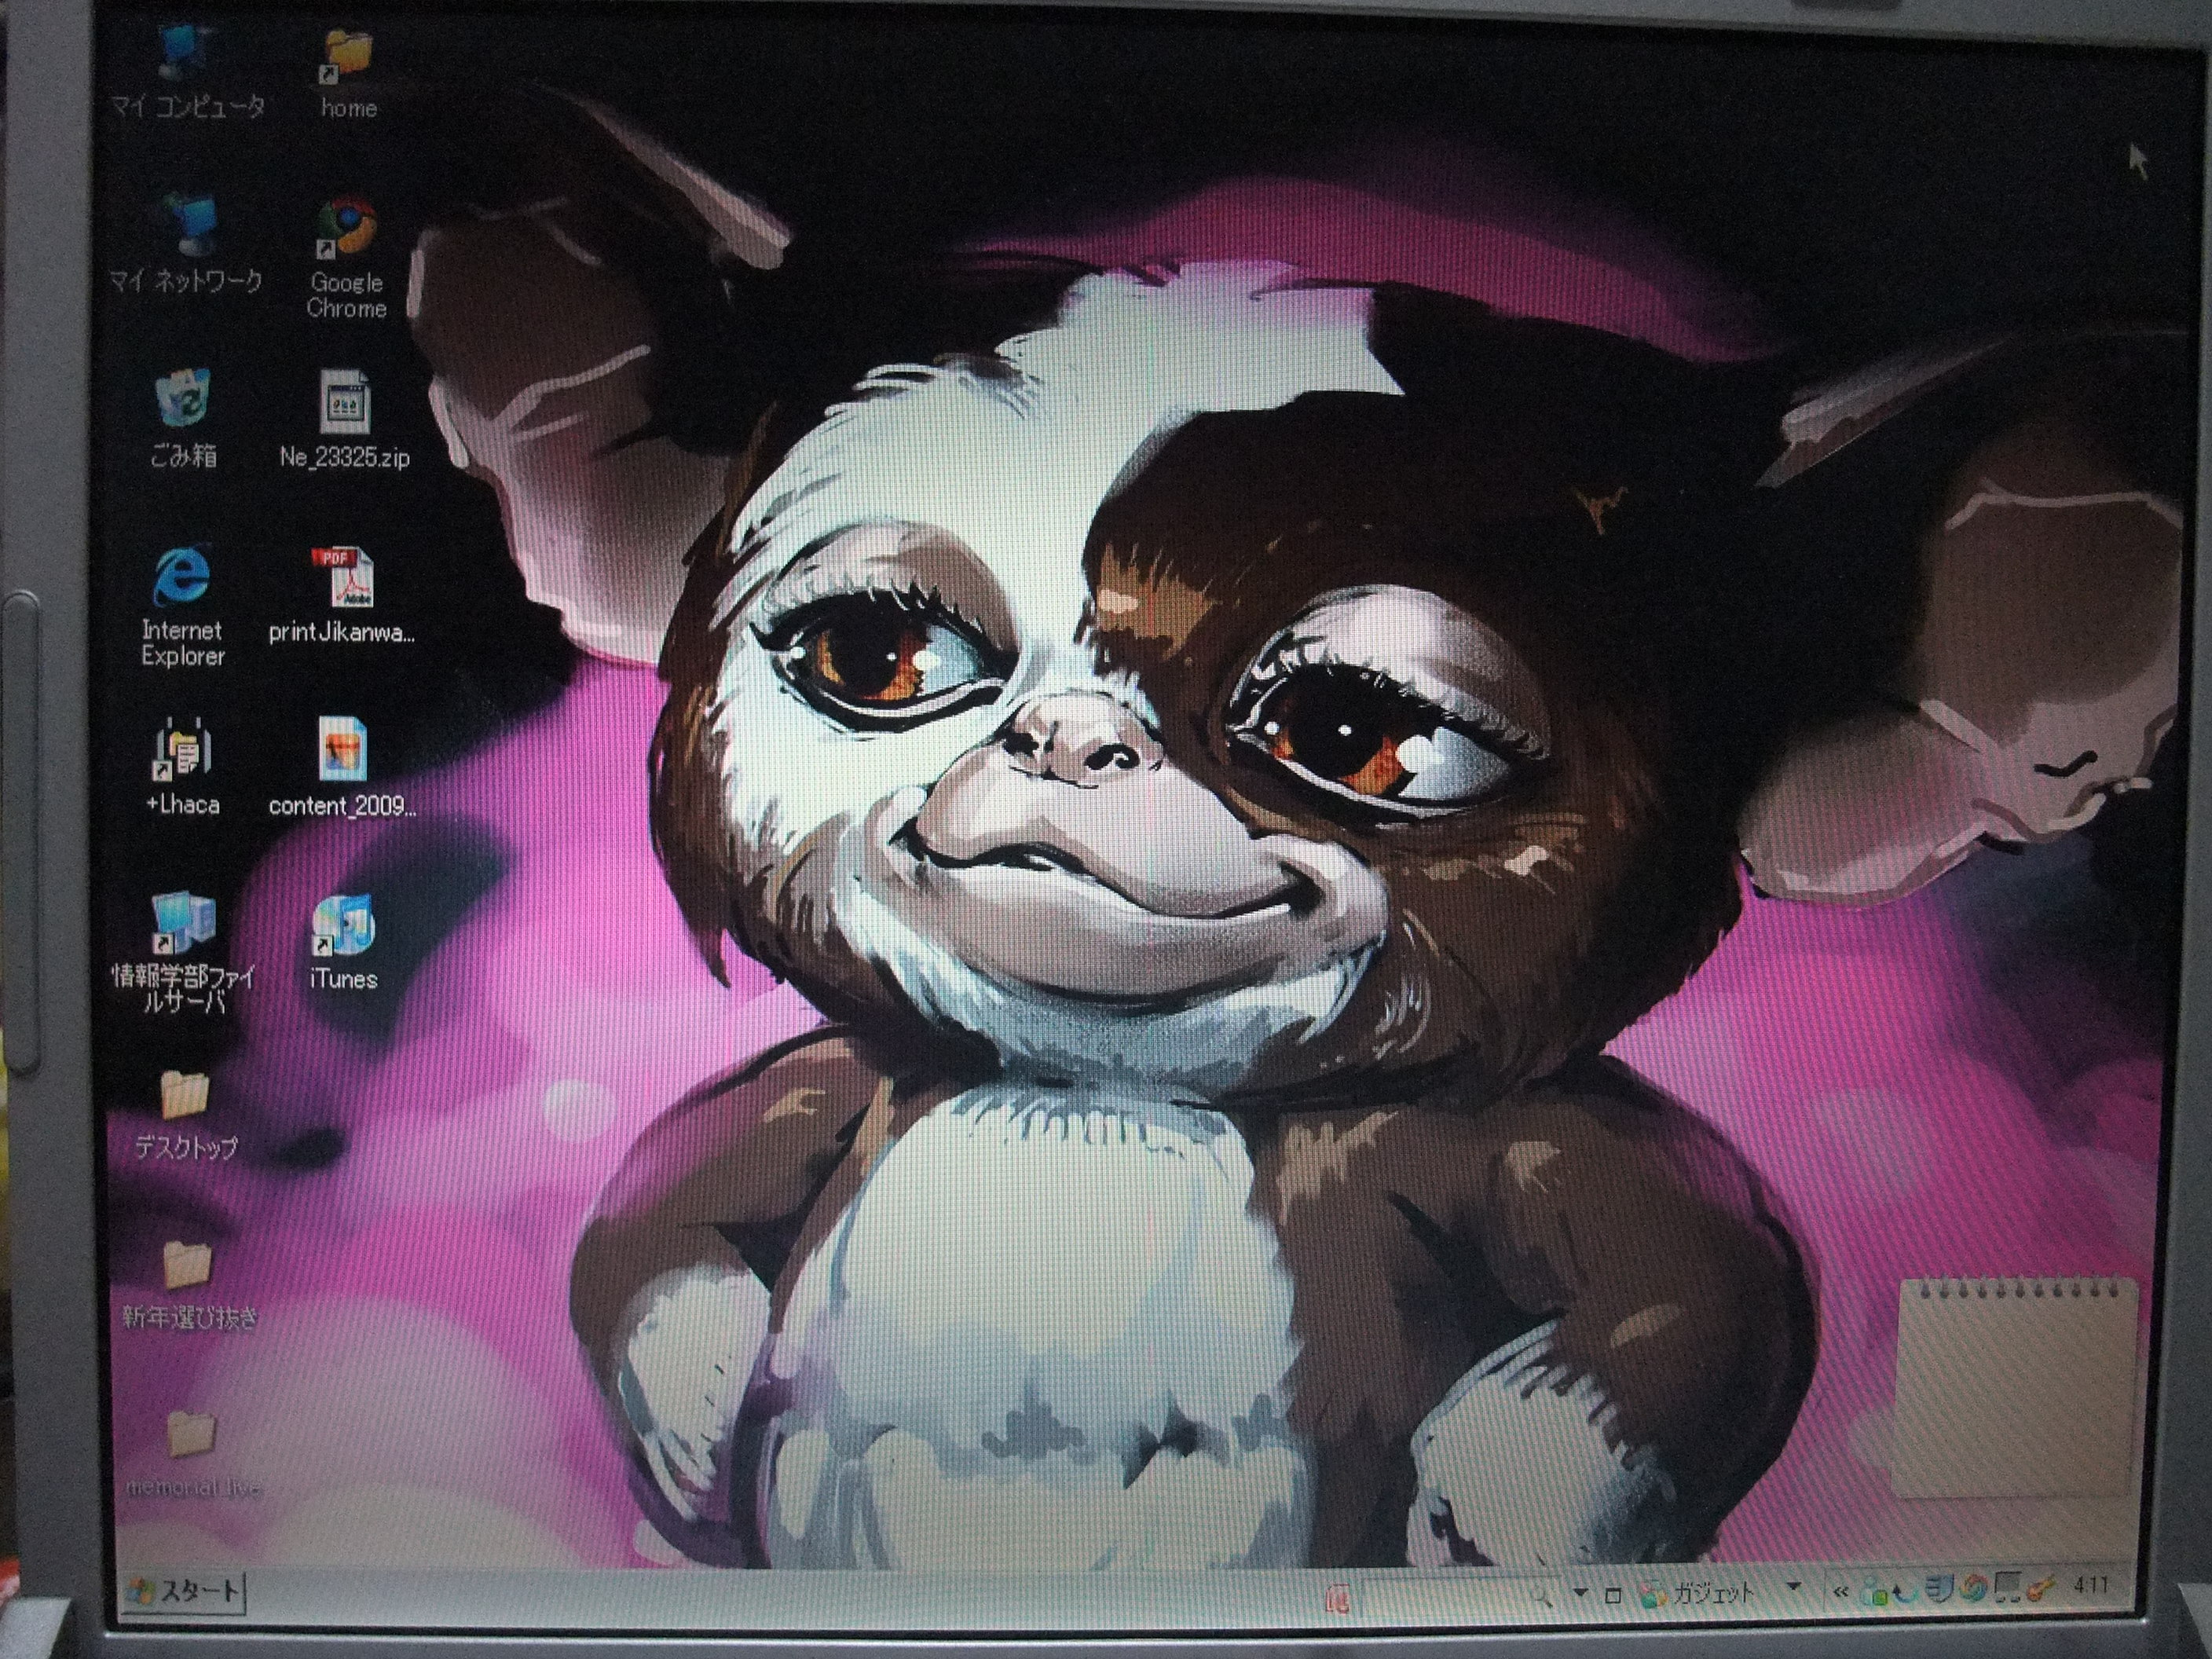Select the マイ ネットワーク icon
Viewport: 2212px width, 1659px height.
[185, 242]
